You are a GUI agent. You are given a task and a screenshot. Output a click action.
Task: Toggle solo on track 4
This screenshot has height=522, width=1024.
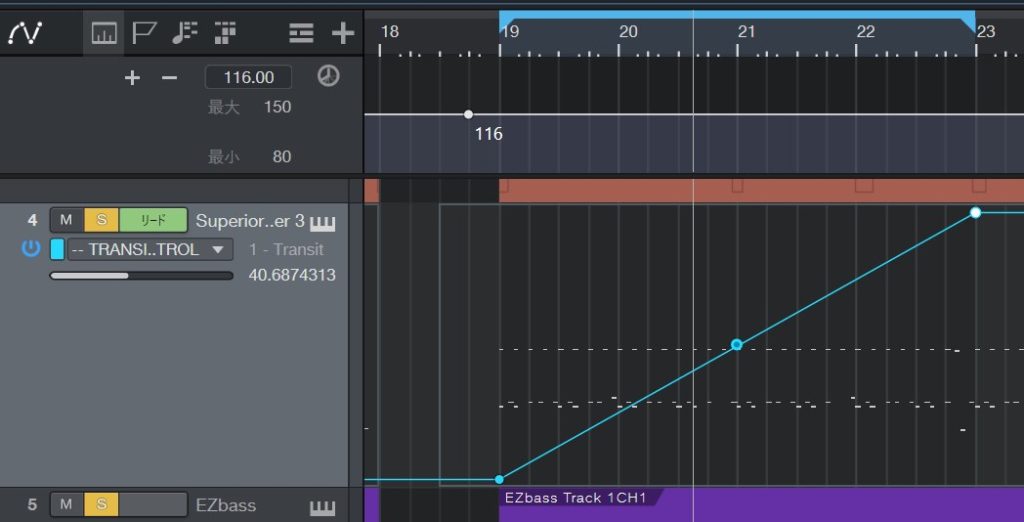pos(101,220)
